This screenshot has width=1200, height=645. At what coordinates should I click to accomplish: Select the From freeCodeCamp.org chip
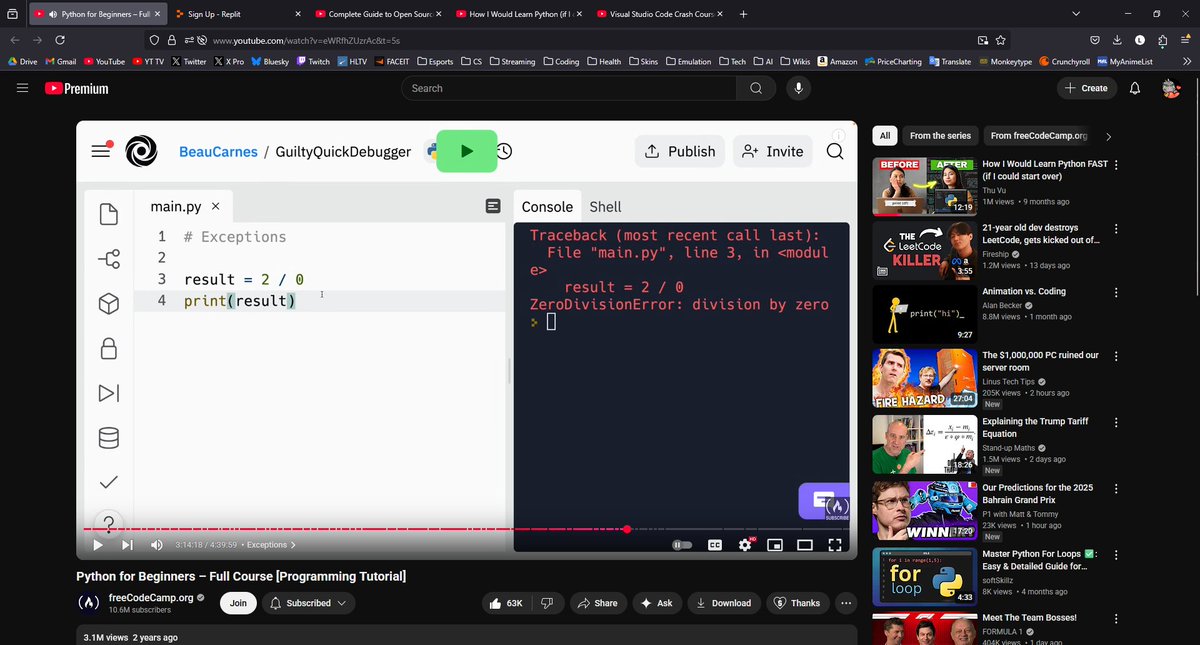pos(1038,135)
